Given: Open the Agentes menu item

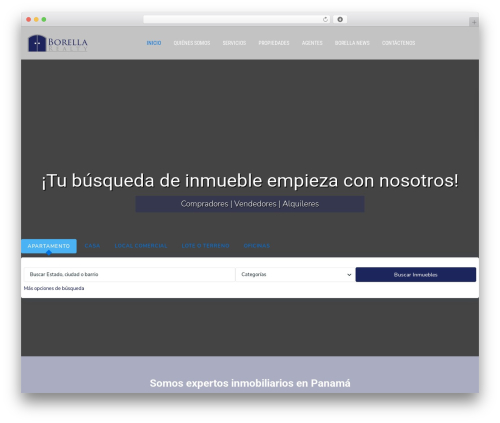Looking at the screenshot, I should pos(312,43).
